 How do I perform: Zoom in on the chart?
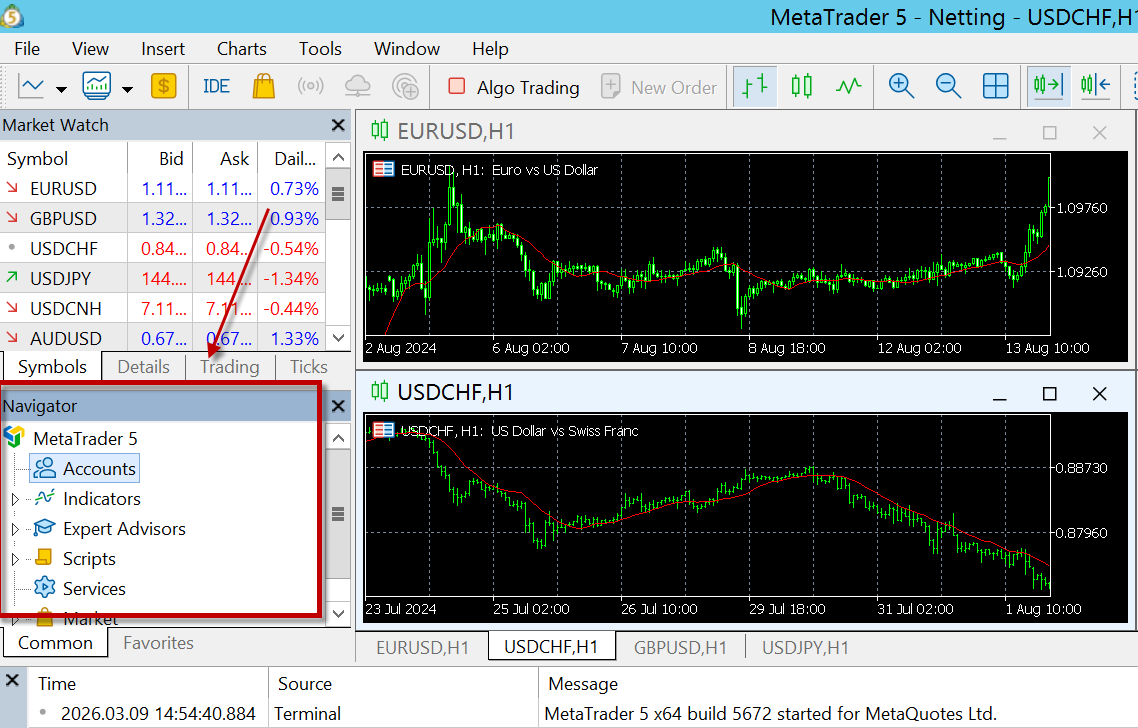pyautogui.click(x=901, y=87)
